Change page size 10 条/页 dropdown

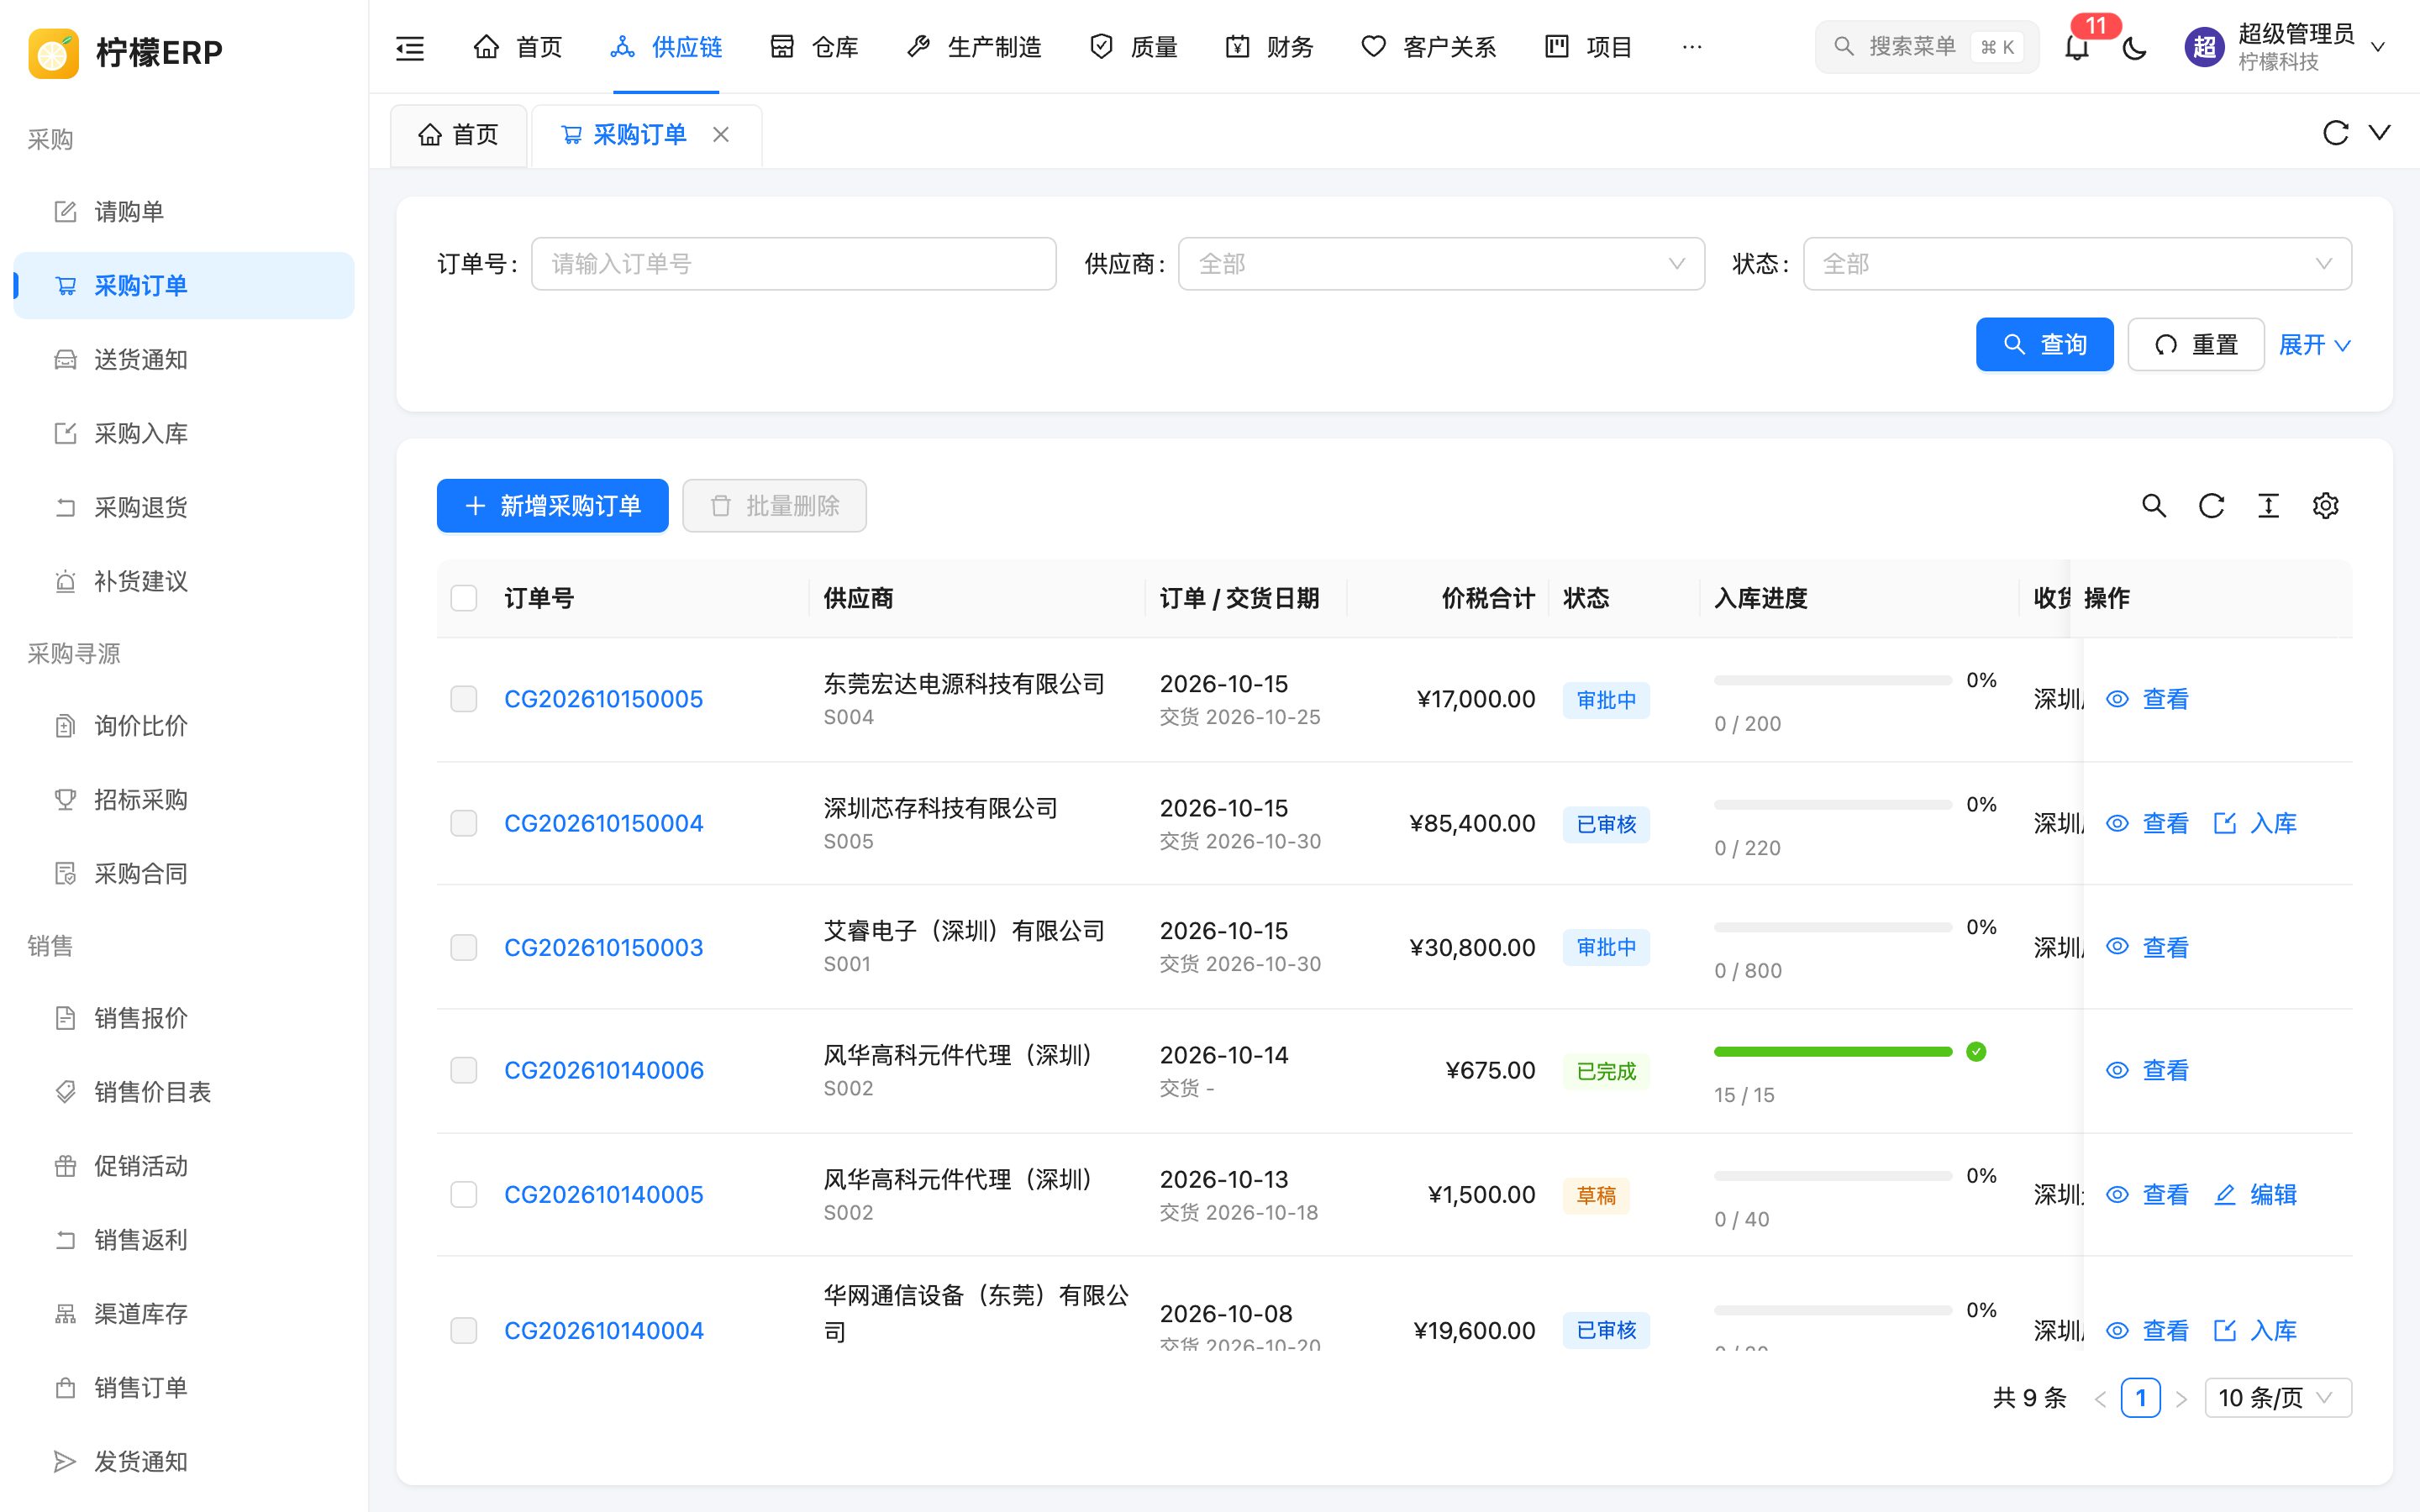click(2278, 1398)
